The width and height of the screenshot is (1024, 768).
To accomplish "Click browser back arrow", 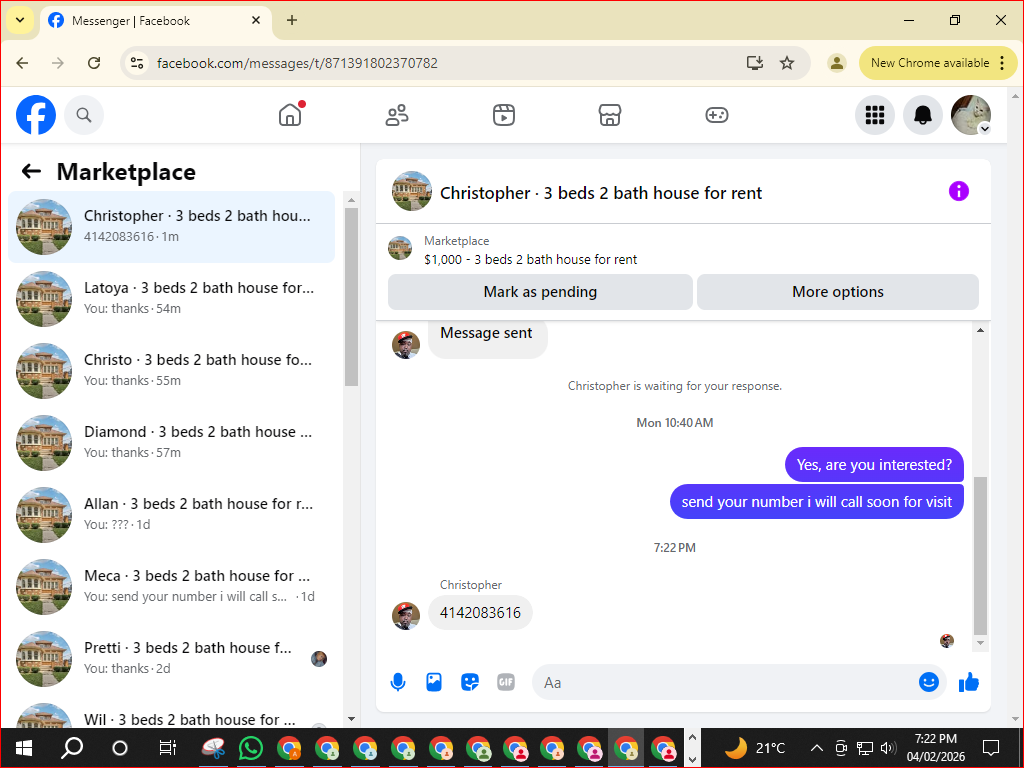I will [22, 63].
